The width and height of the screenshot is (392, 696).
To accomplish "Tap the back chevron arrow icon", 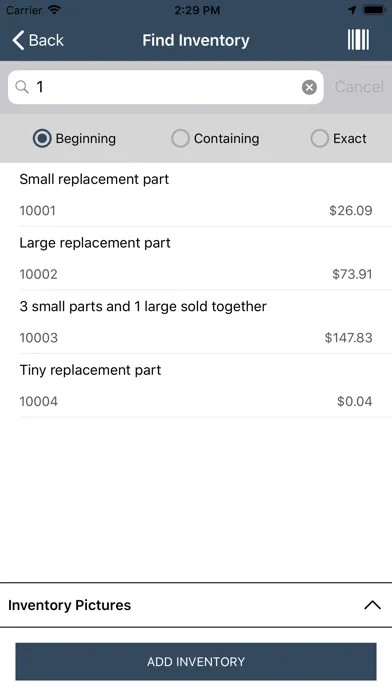I will pos(18,40).
